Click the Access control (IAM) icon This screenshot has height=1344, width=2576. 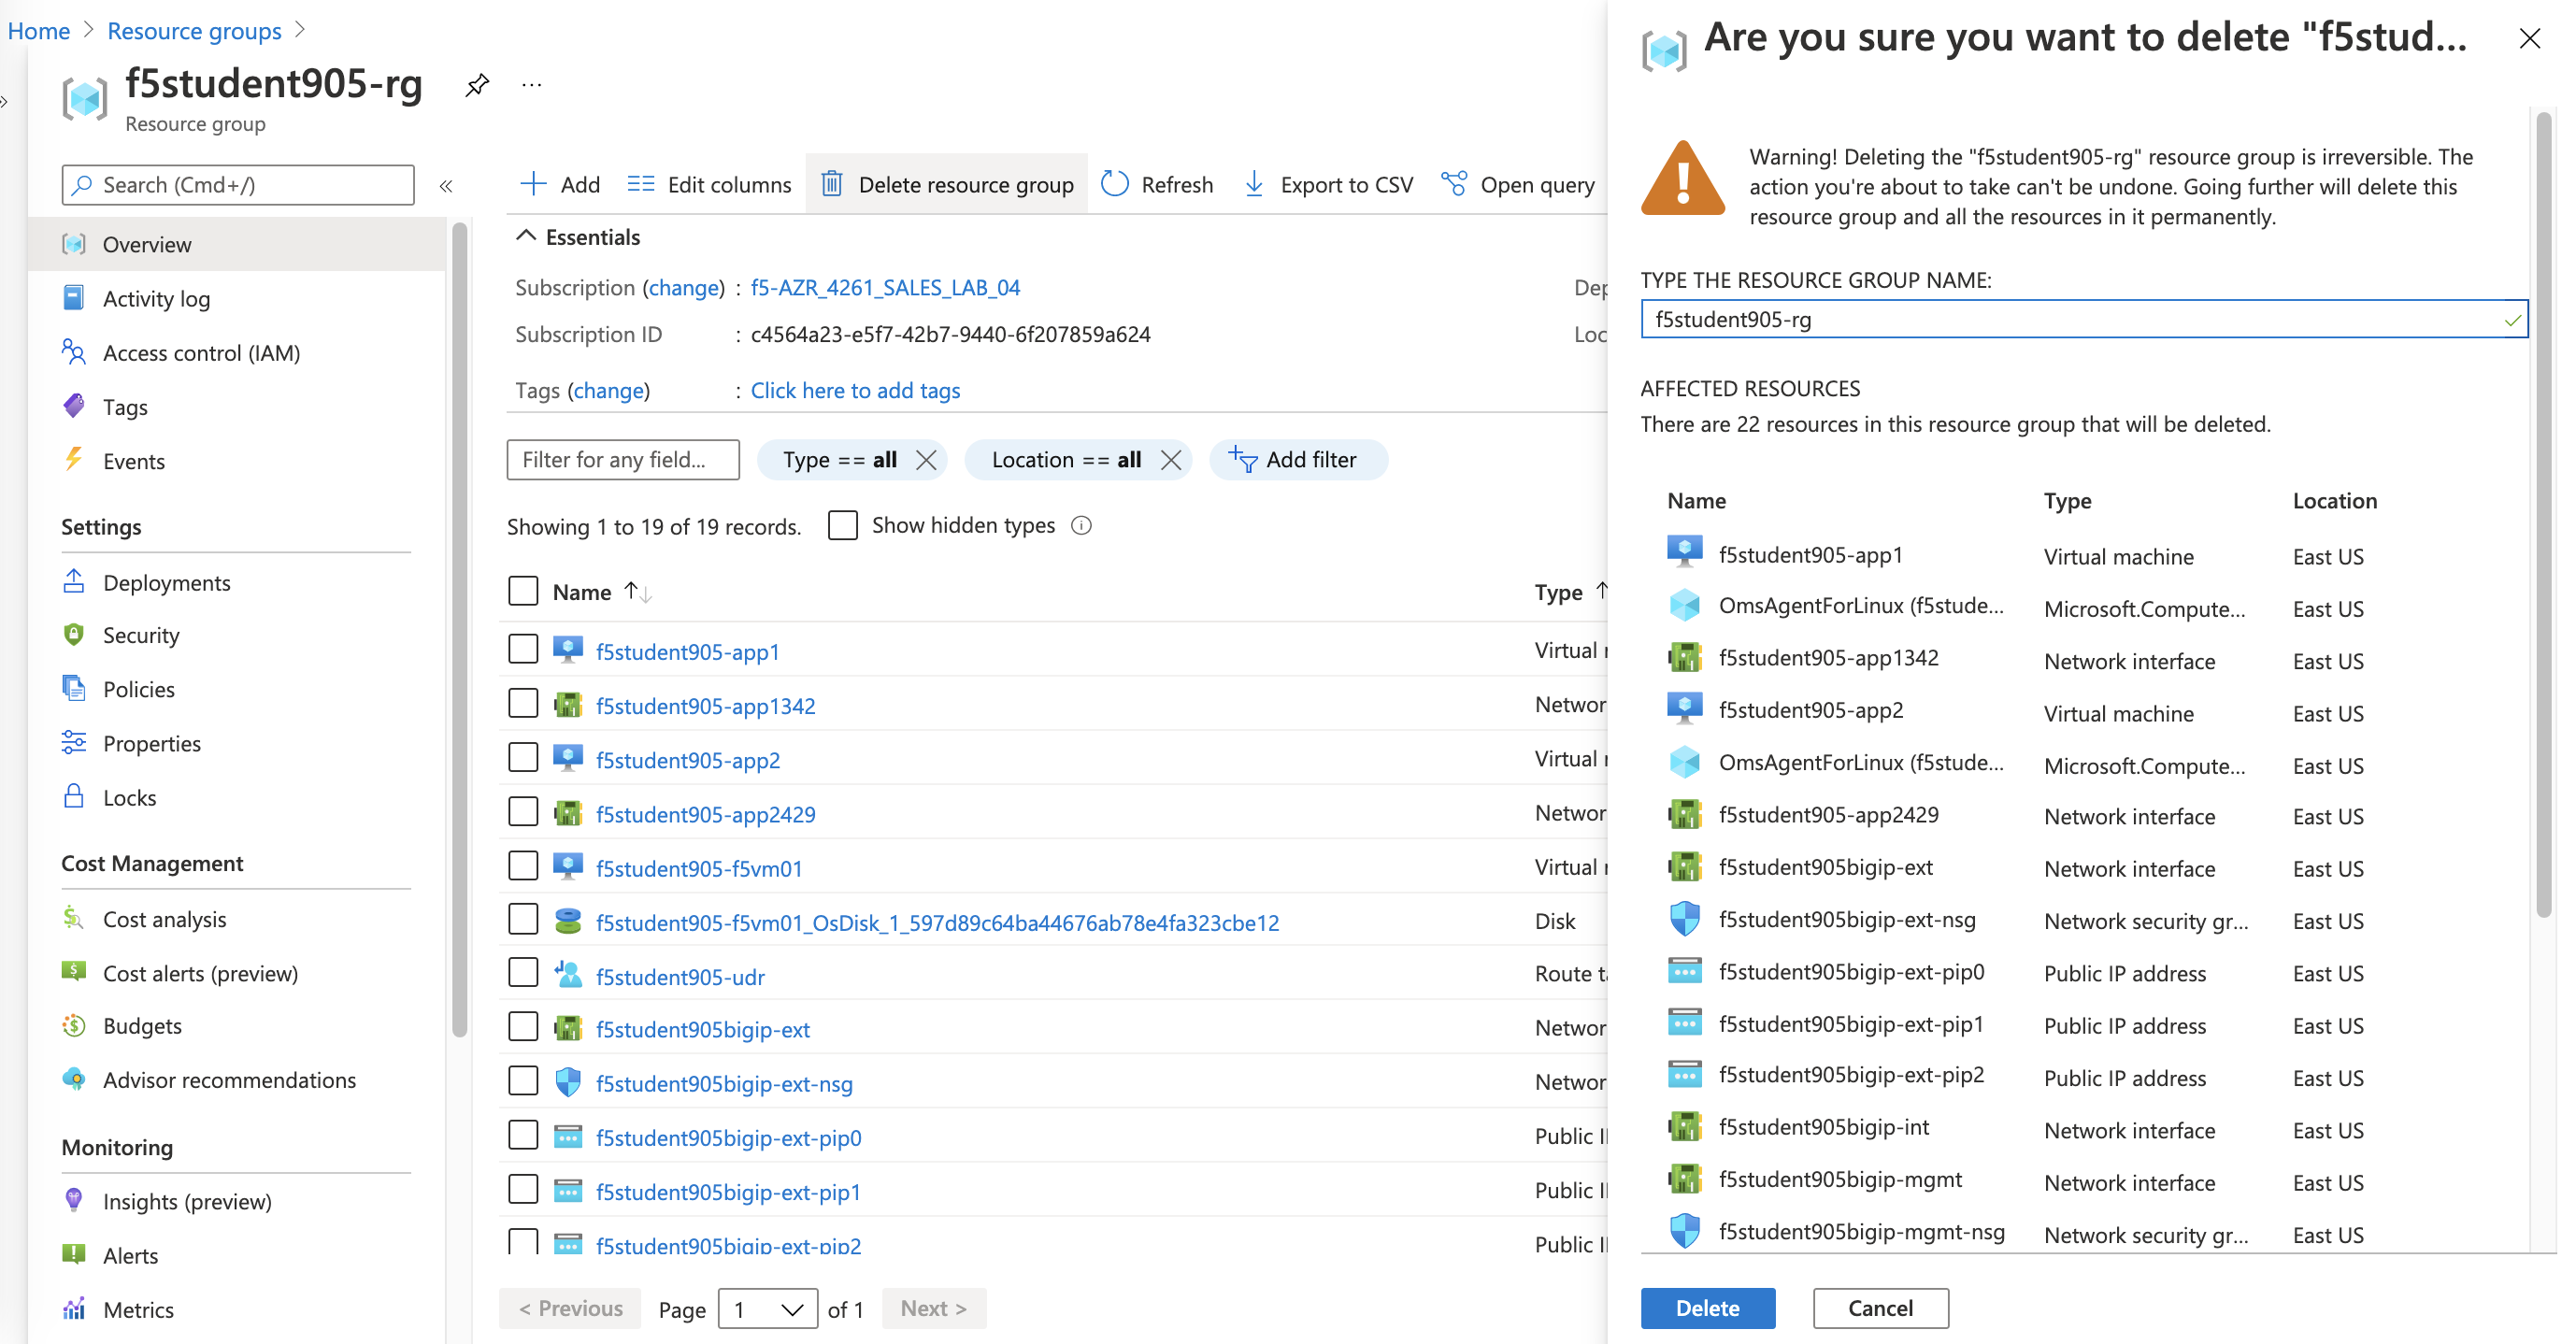(x=74, y=352)
